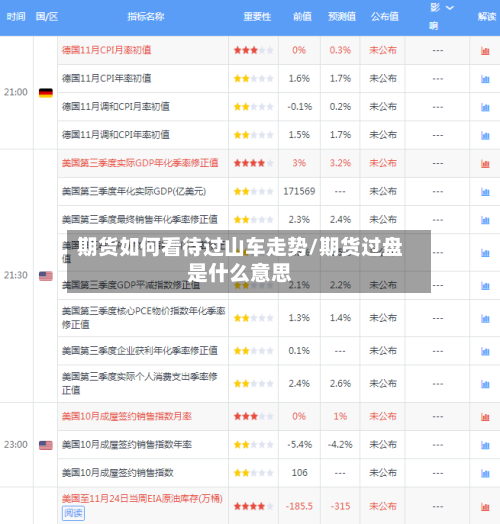Open indicator 美国第三季度企业获利年化季率修正值

pyautogui.click(x=140, y=351)
